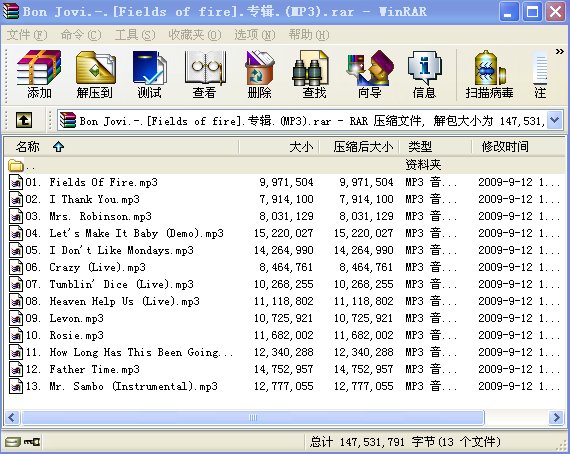This screenshot has width=570, height=454.
Task: Click the archive path address field
Action: 310,120
